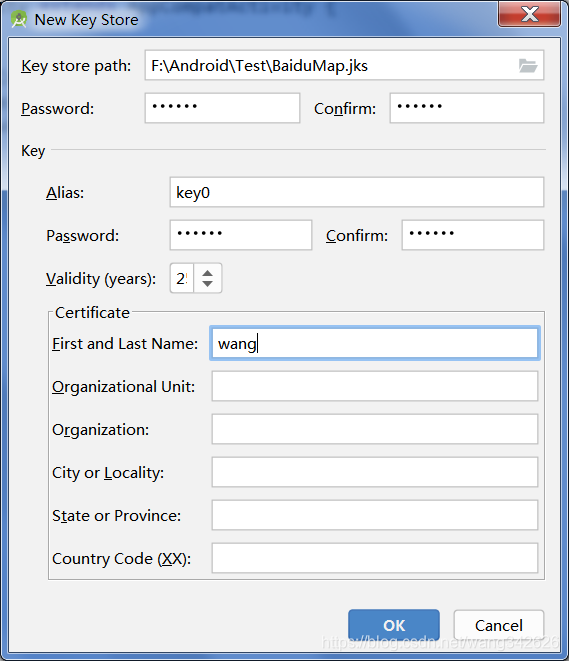Click the 'Certificate' group heading

click(x=92, y=313)
